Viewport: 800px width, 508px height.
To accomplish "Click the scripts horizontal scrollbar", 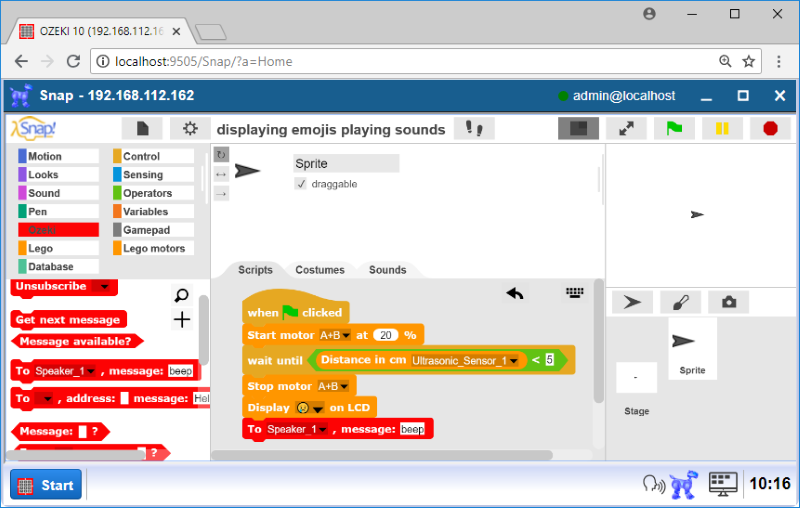I will coord(382,454).
